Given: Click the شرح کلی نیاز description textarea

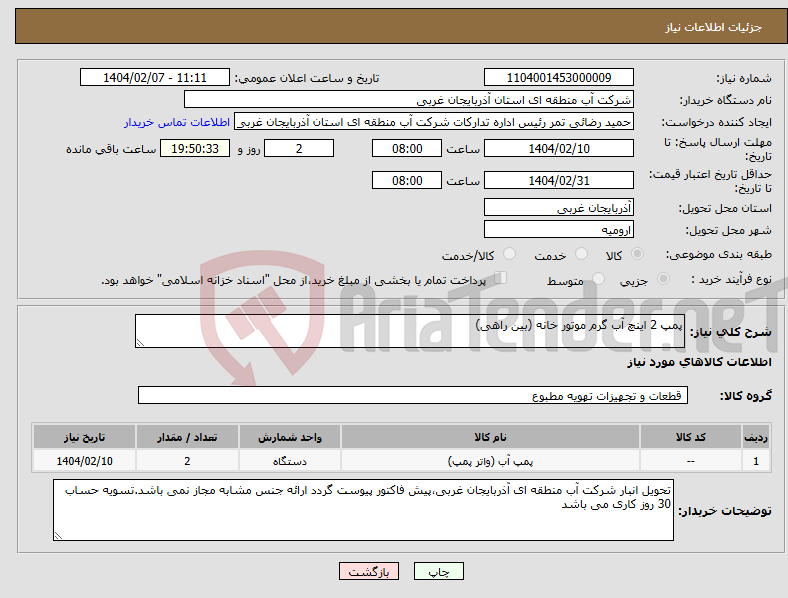Looking at the screenshot, I should tap(410, 331).
